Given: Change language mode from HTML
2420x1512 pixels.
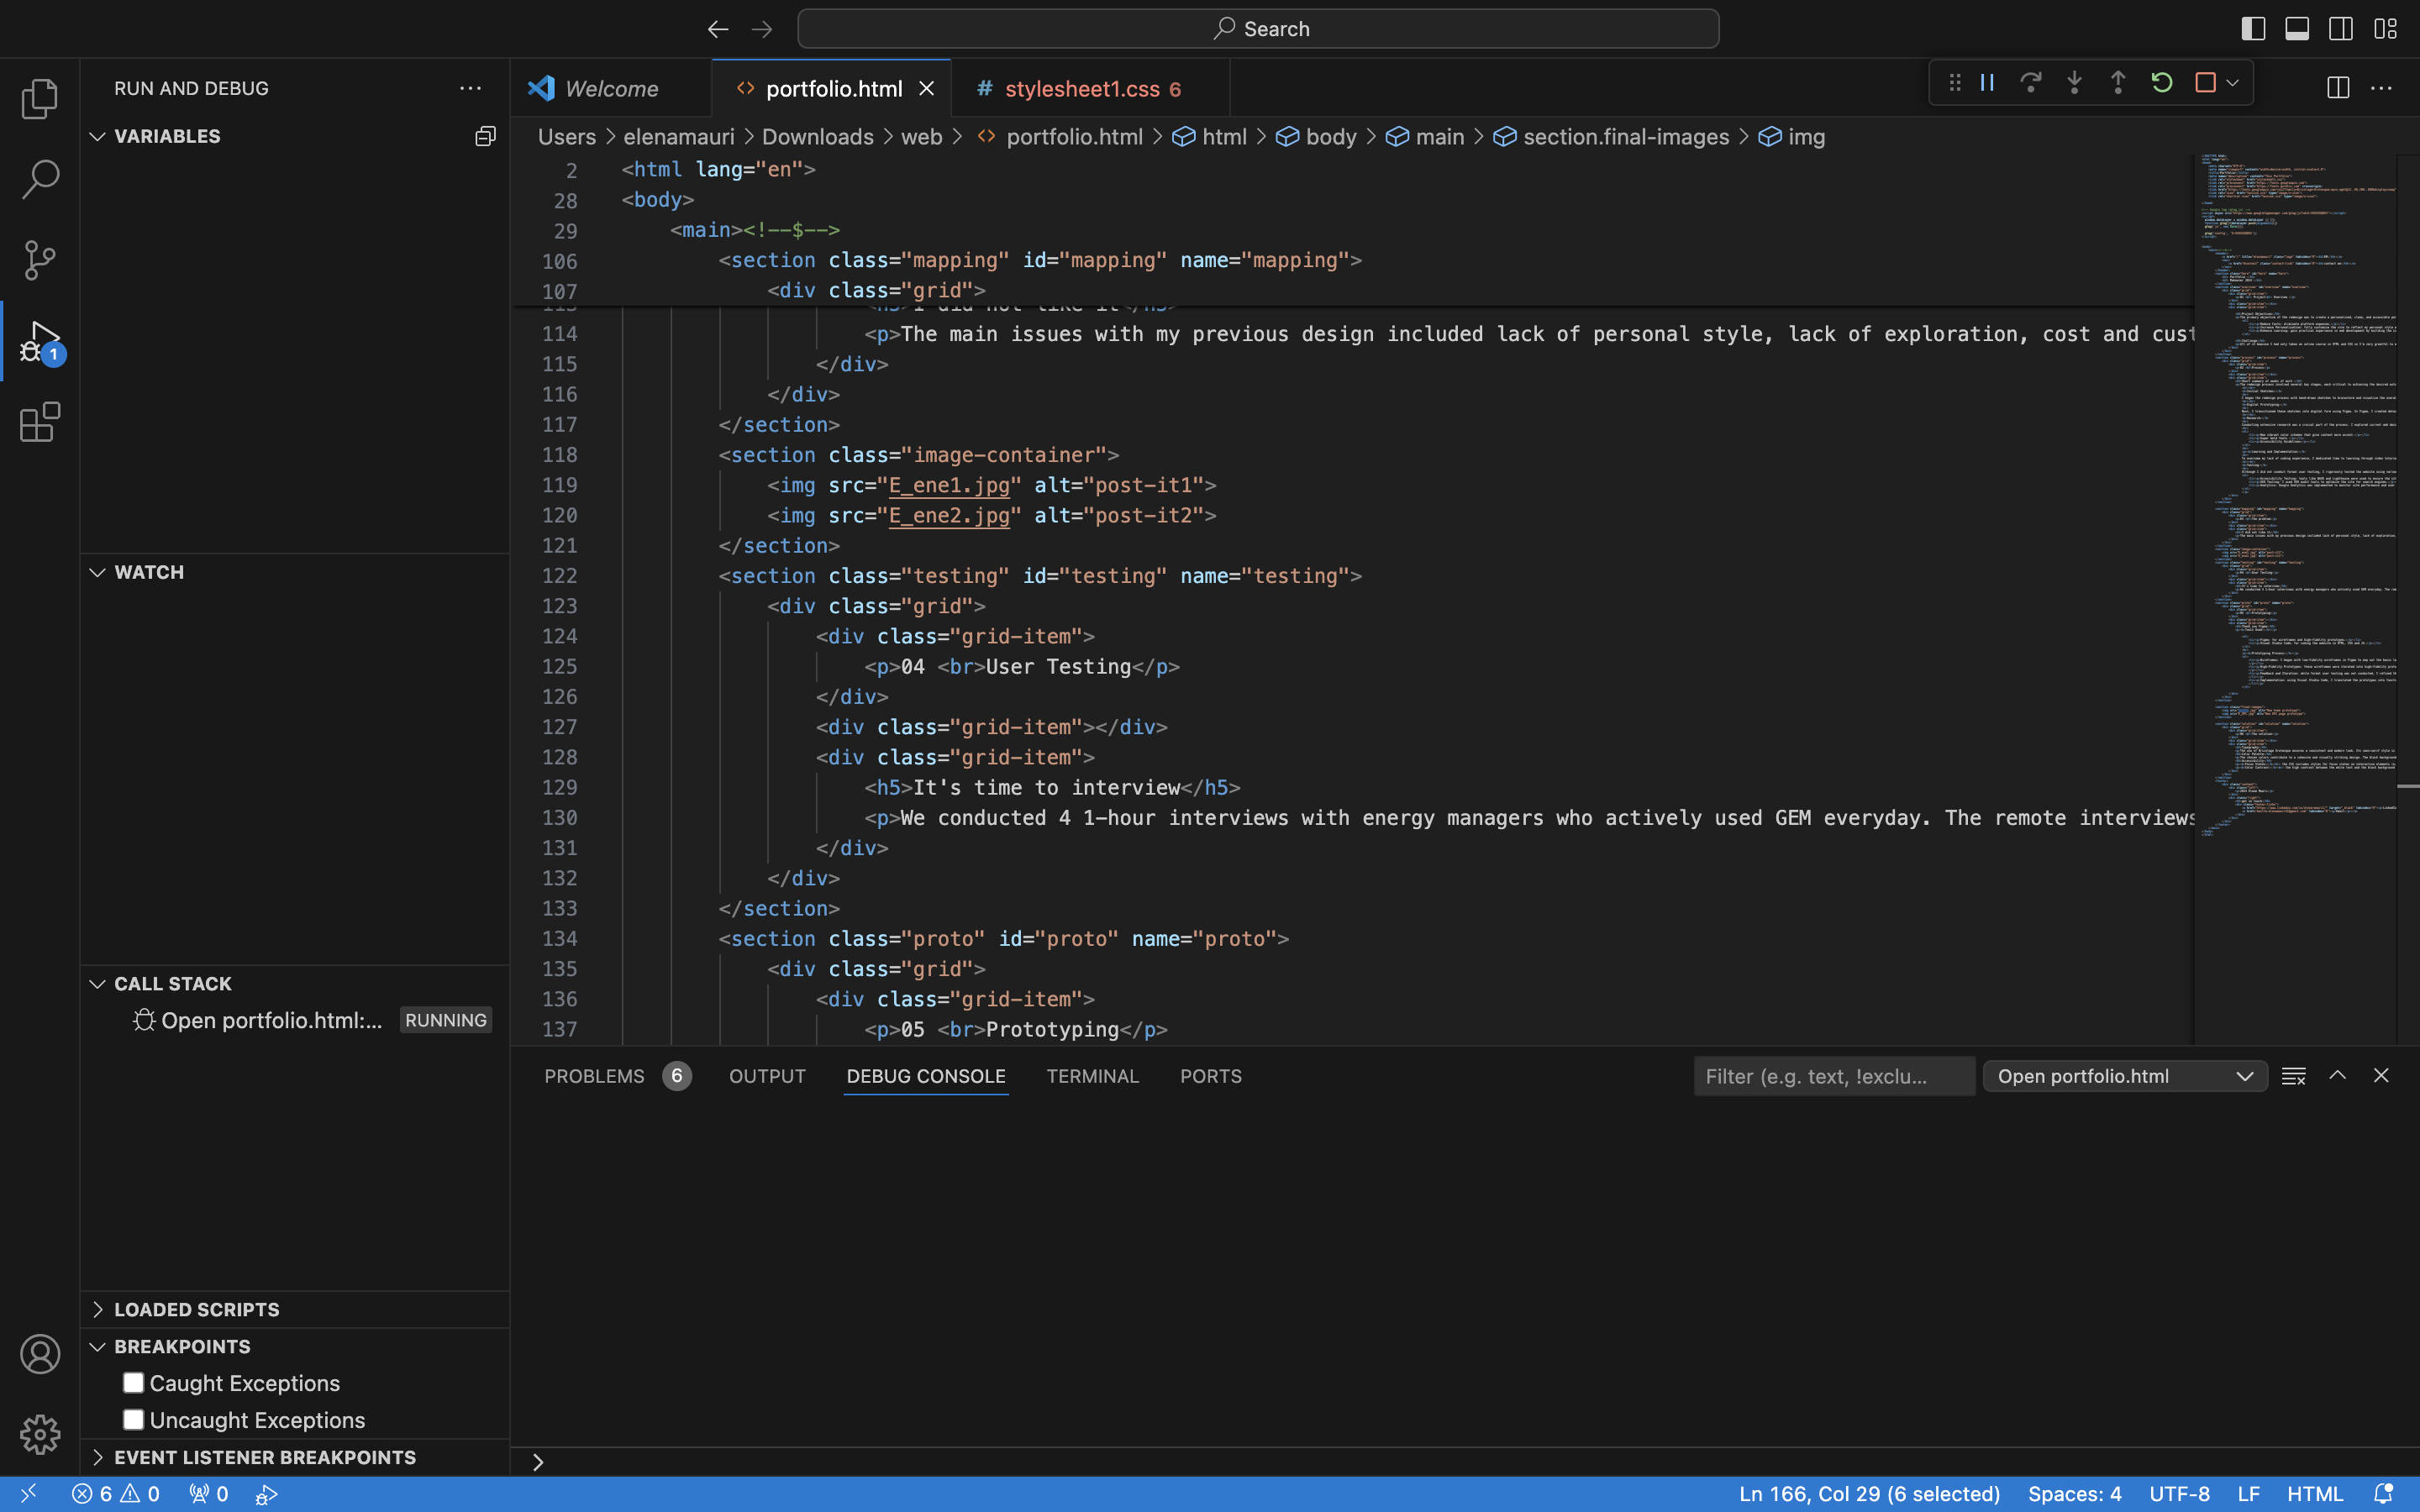Looking at the screenshot, I should coord(2314,1494).
